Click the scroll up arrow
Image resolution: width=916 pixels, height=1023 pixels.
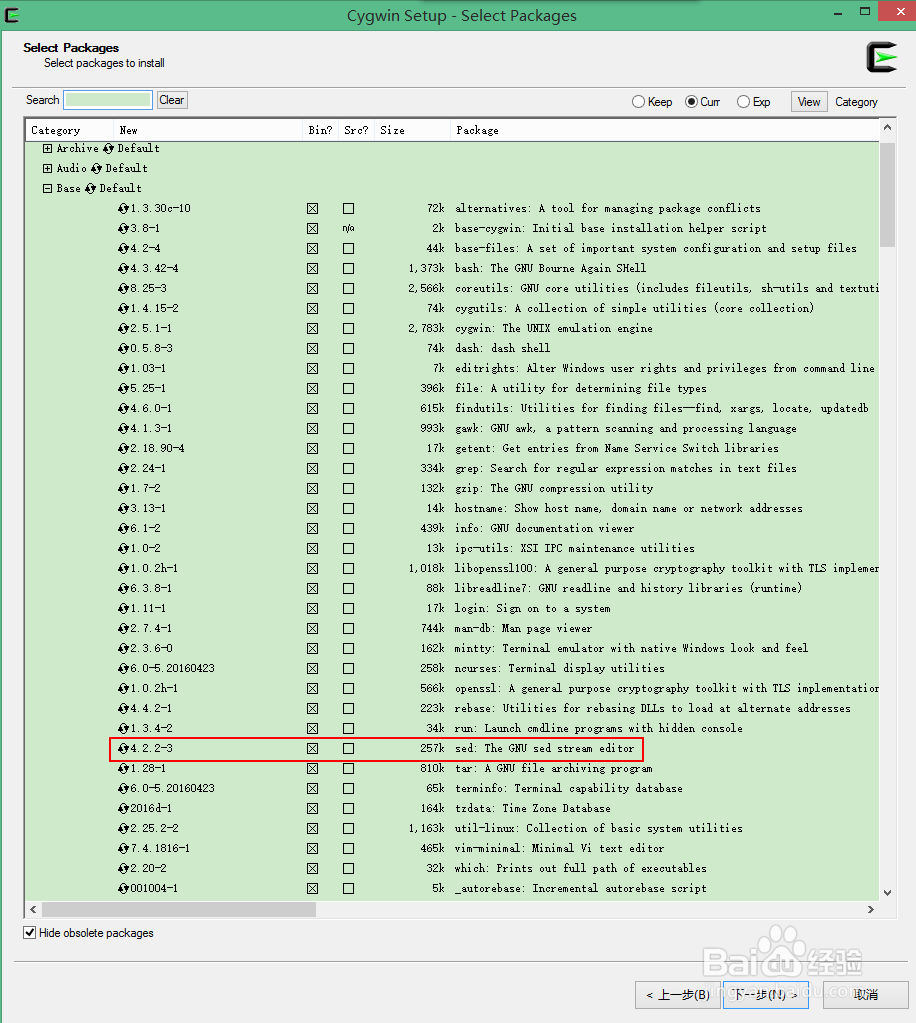point(887,128)
